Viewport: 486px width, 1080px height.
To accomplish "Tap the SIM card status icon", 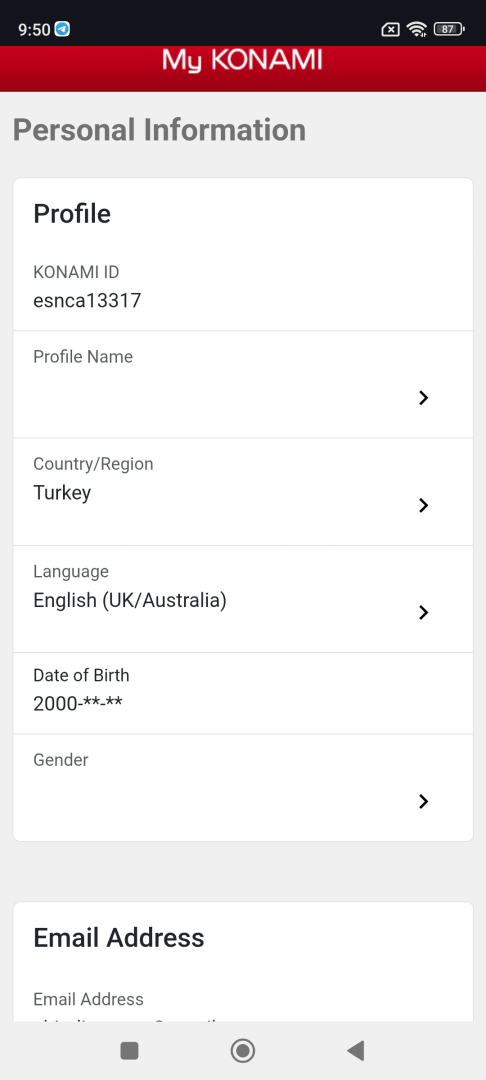I will [390, 29].
